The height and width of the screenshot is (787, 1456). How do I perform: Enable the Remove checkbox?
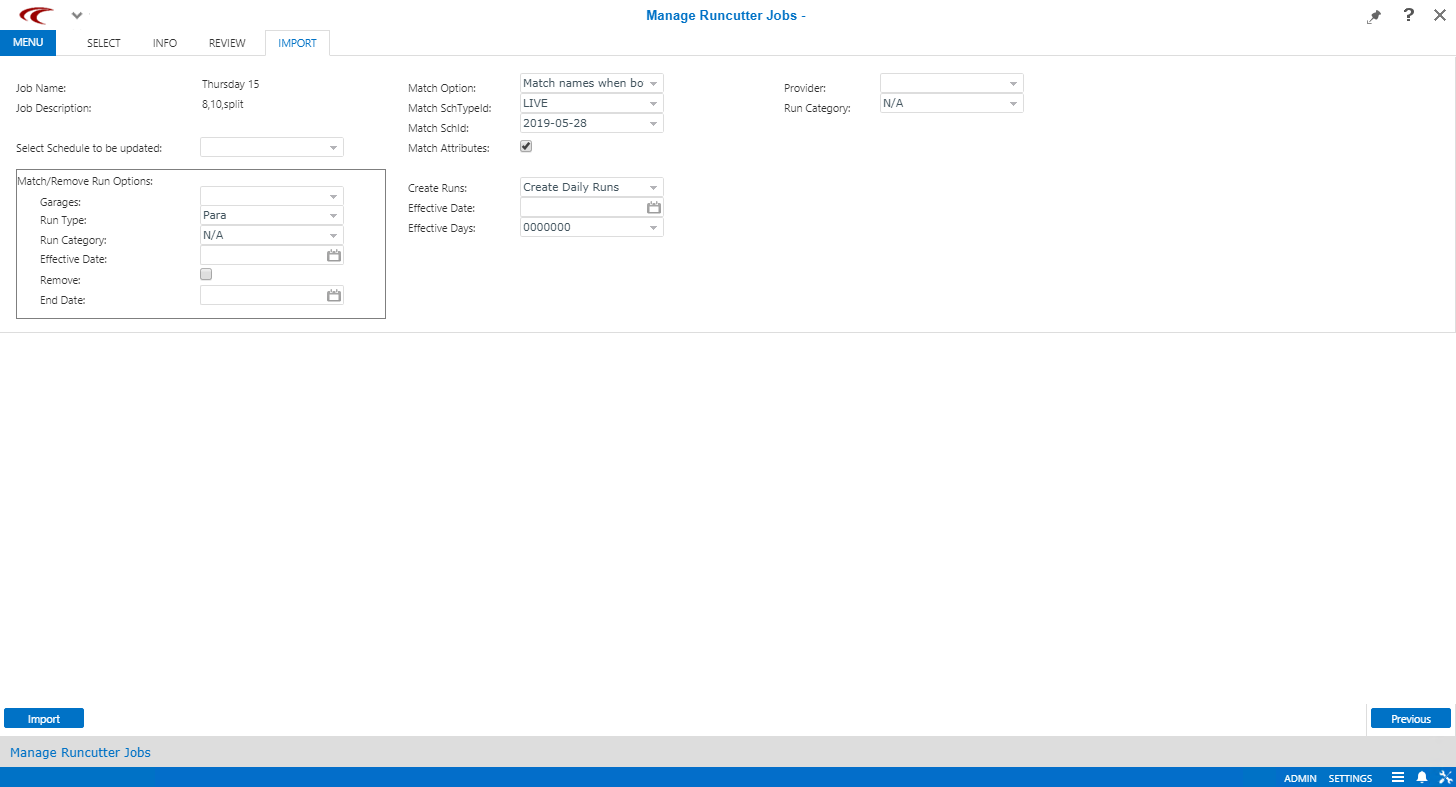(205, 273)
